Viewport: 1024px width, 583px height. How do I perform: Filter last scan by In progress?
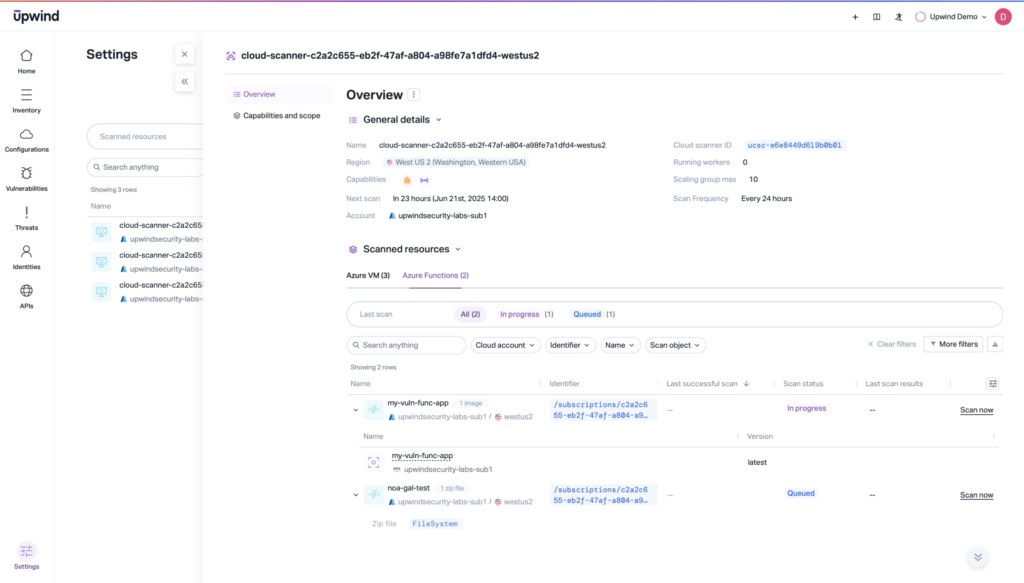(526, 314)
